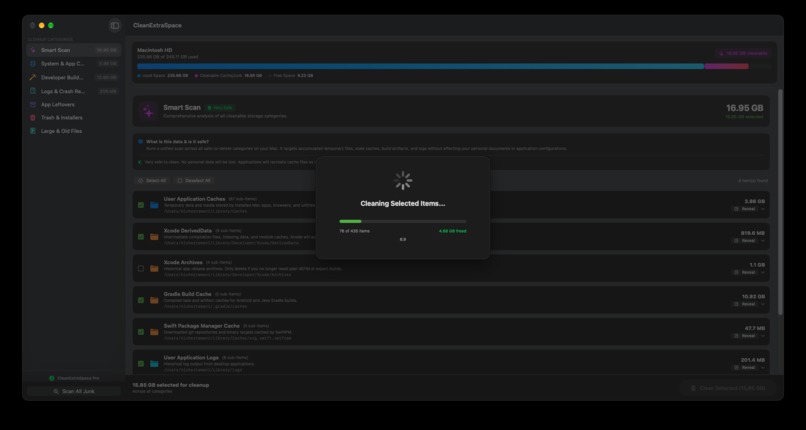Click the green cleaning progress bar

click(403, 221)
